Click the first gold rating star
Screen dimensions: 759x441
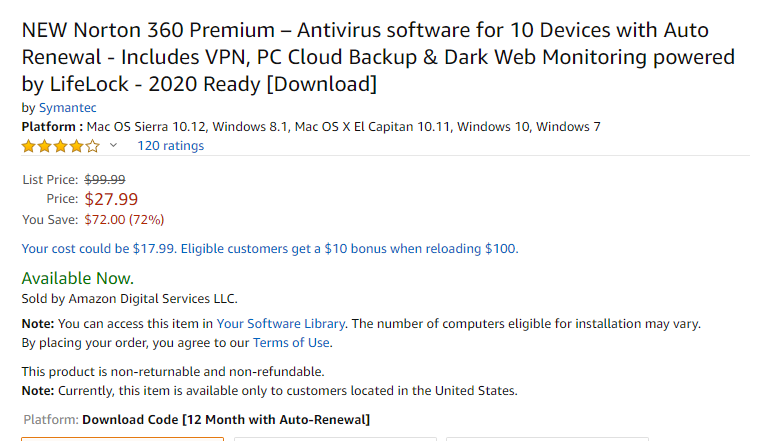[x=29, y=146]
